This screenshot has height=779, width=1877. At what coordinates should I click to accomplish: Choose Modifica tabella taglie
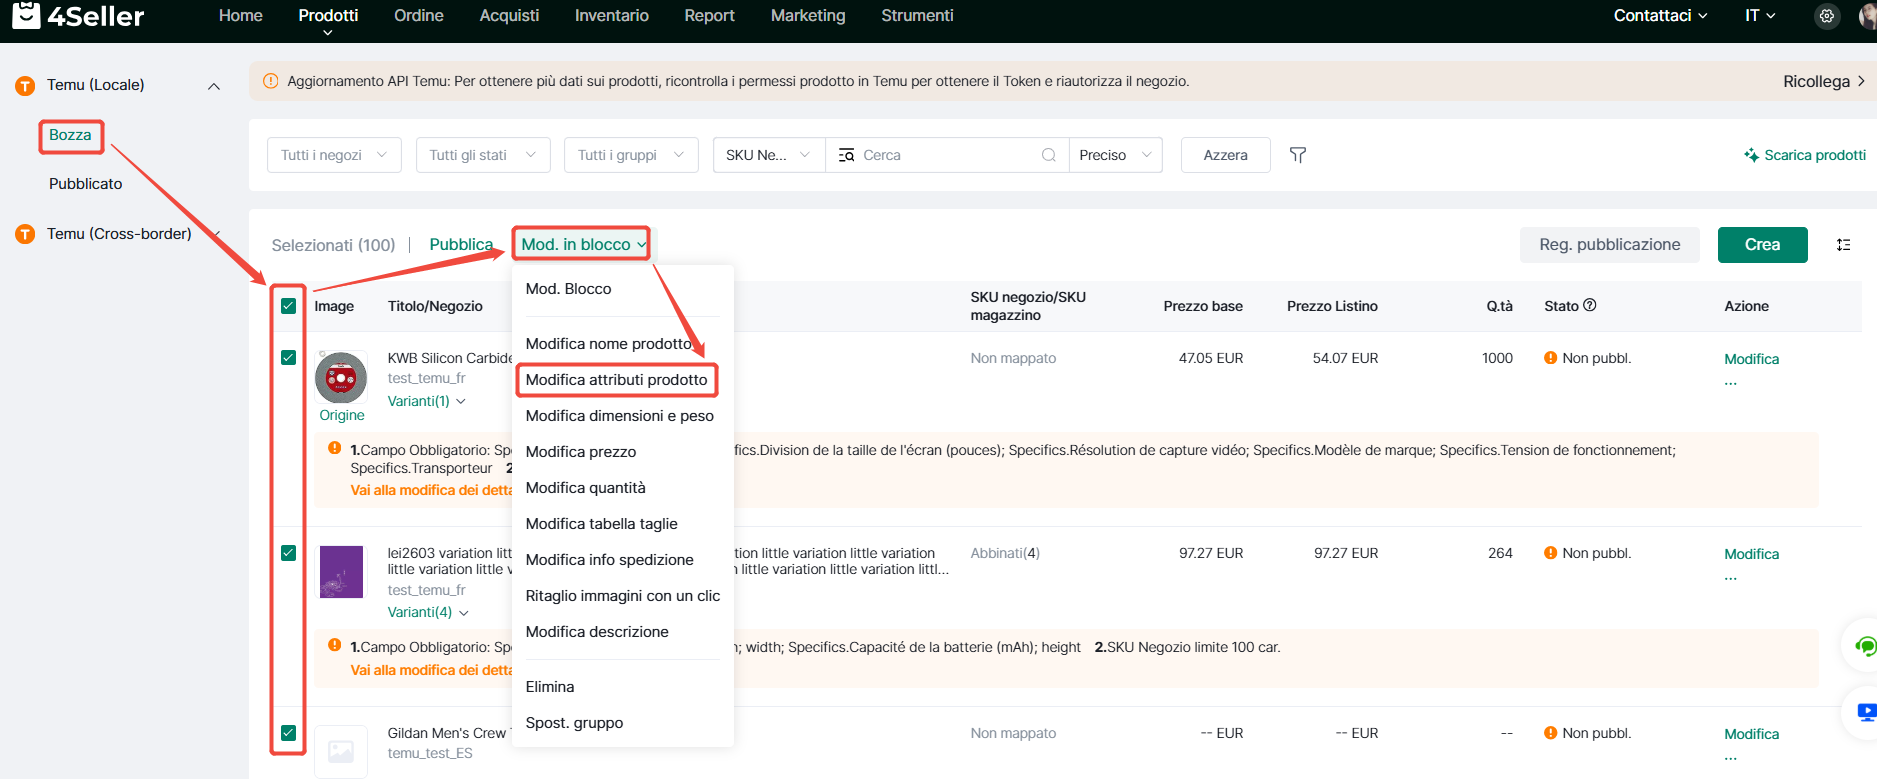pyautogui.click(x=623, y=524)
